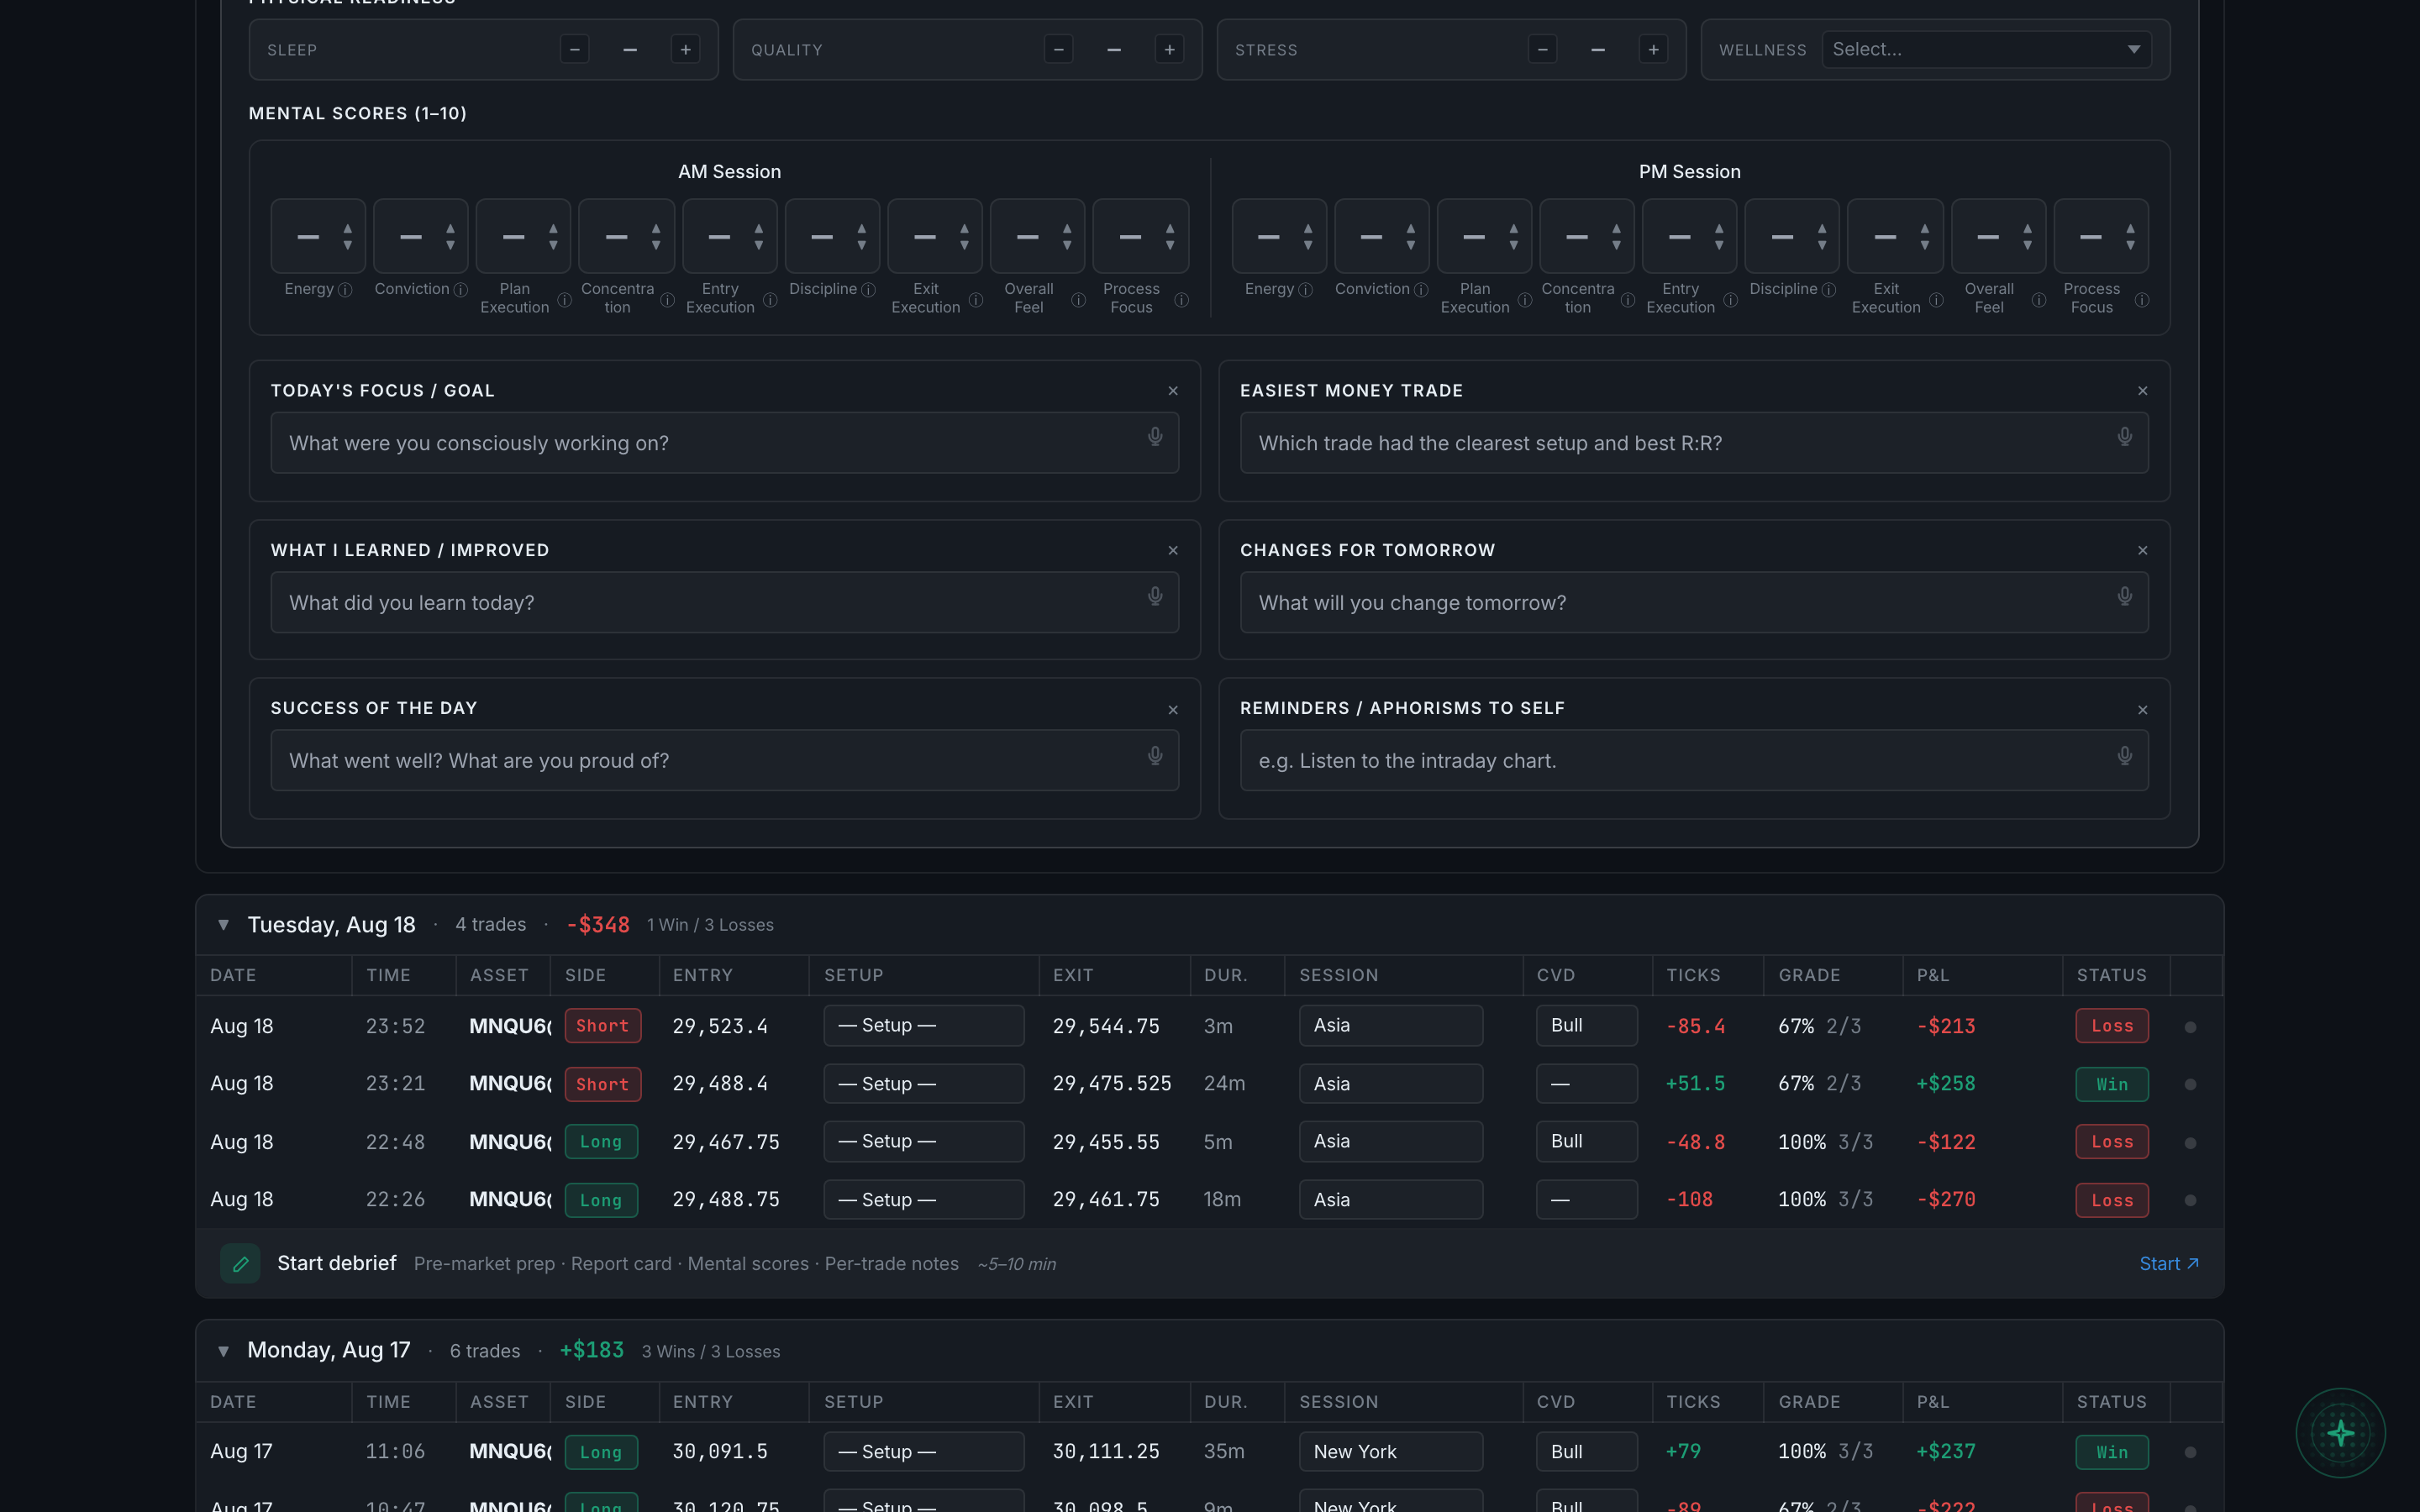Click status dot on the 22:48 trade row
The width and height of the screenshot is (2420, 1512).
[x=2191, y=1143]
